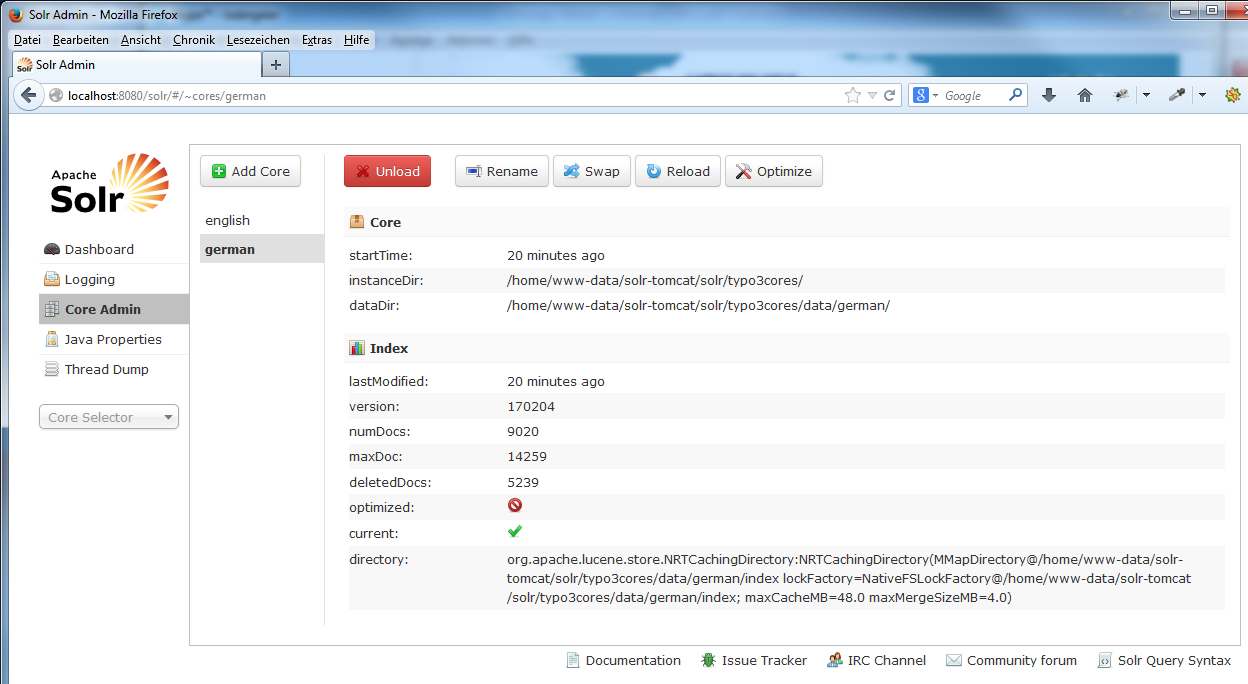Click the Firefox downloads arrow icon
Viewport: 1248px width, 684px height.
click(x=1049, y=95)
